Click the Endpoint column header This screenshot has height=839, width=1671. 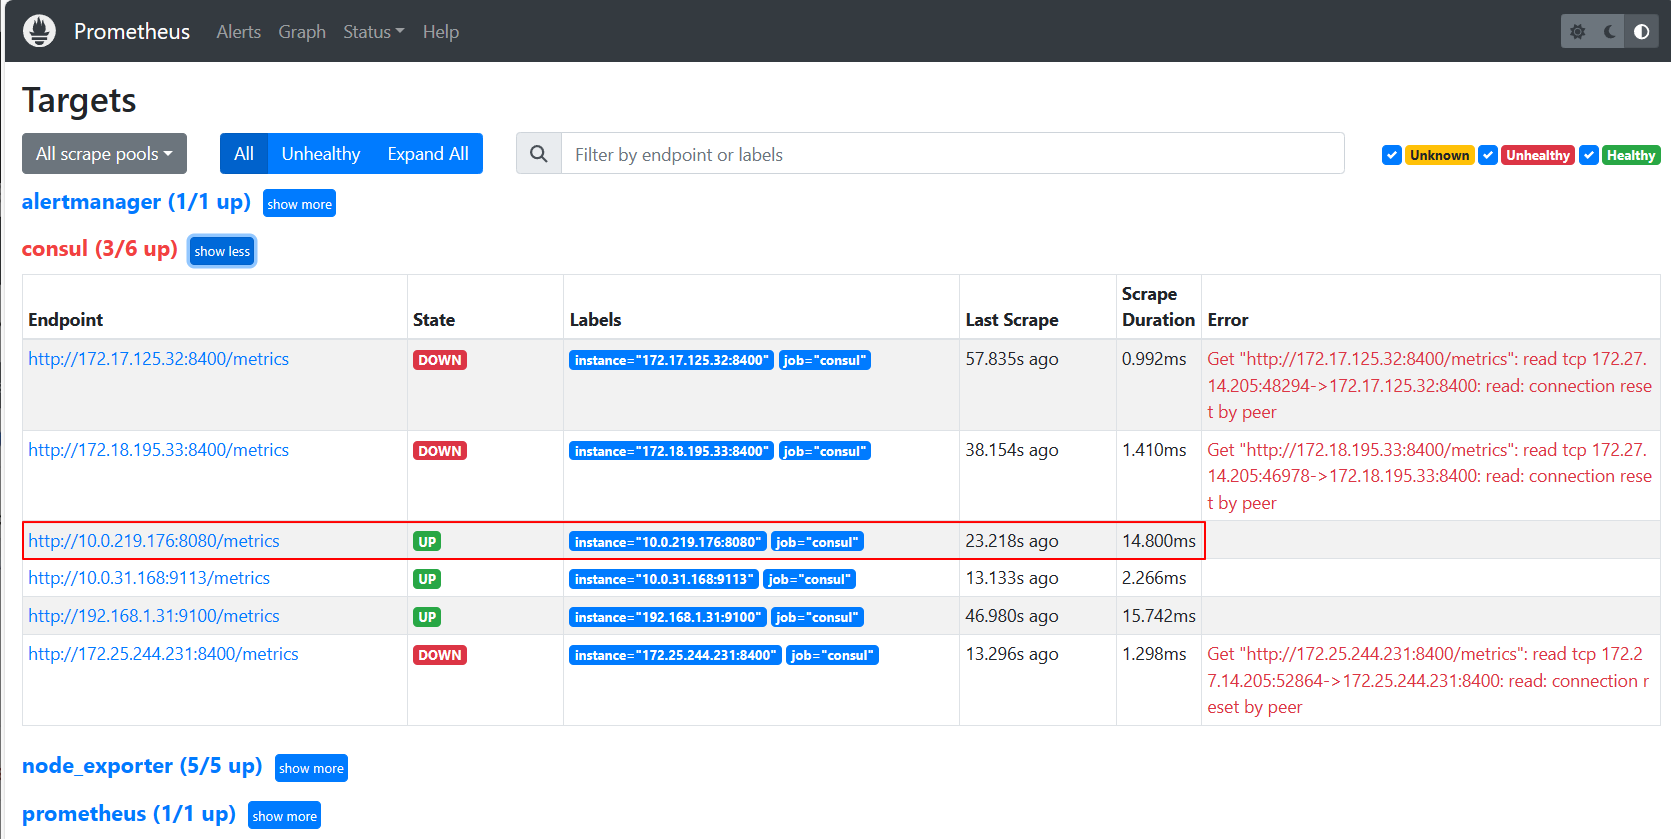click(65, 320)
